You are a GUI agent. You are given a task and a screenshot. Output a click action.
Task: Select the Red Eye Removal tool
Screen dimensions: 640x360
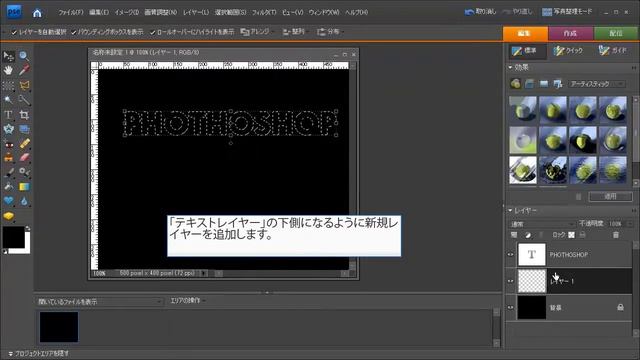click(x=9, y=144)
